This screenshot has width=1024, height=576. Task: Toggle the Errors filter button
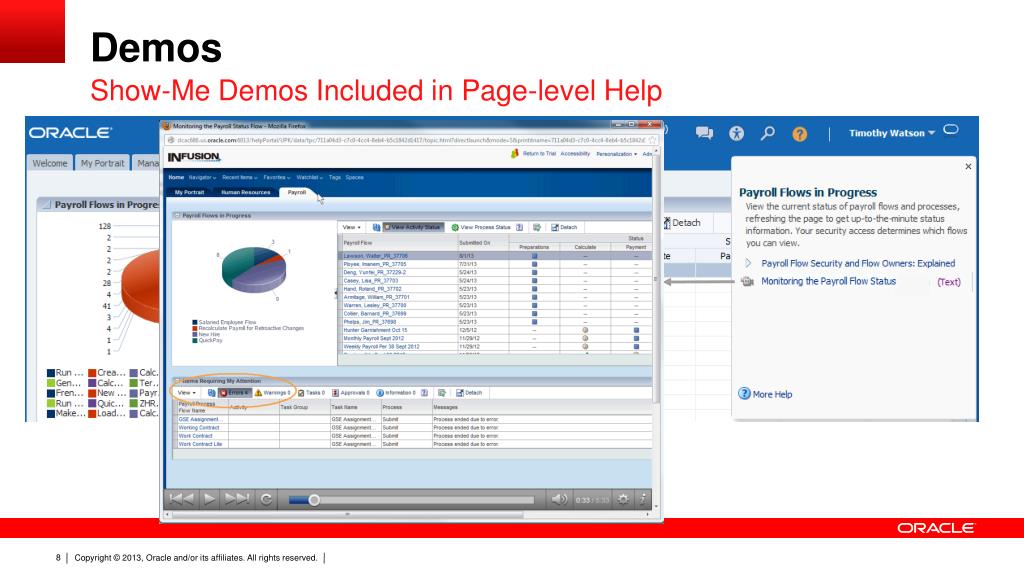coord(234,393)
